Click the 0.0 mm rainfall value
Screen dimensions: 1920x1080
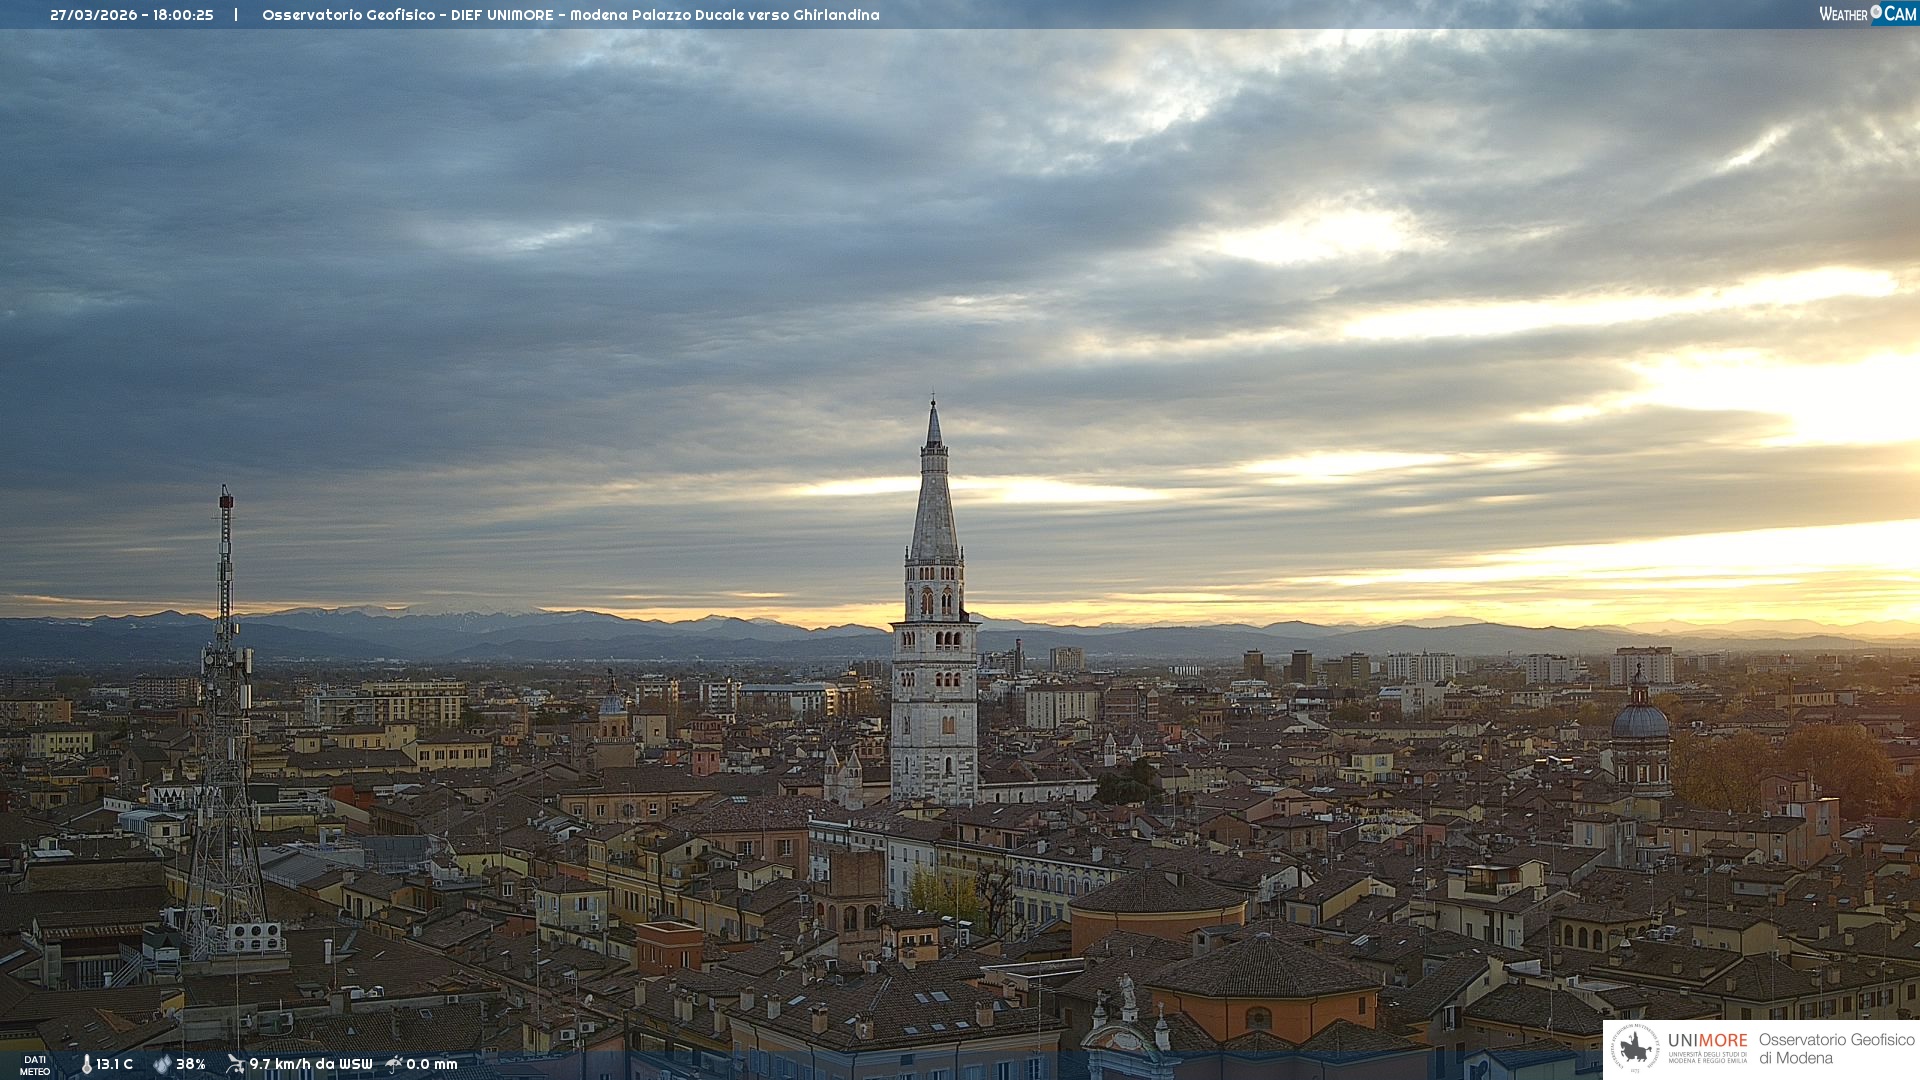point(431,1064)
